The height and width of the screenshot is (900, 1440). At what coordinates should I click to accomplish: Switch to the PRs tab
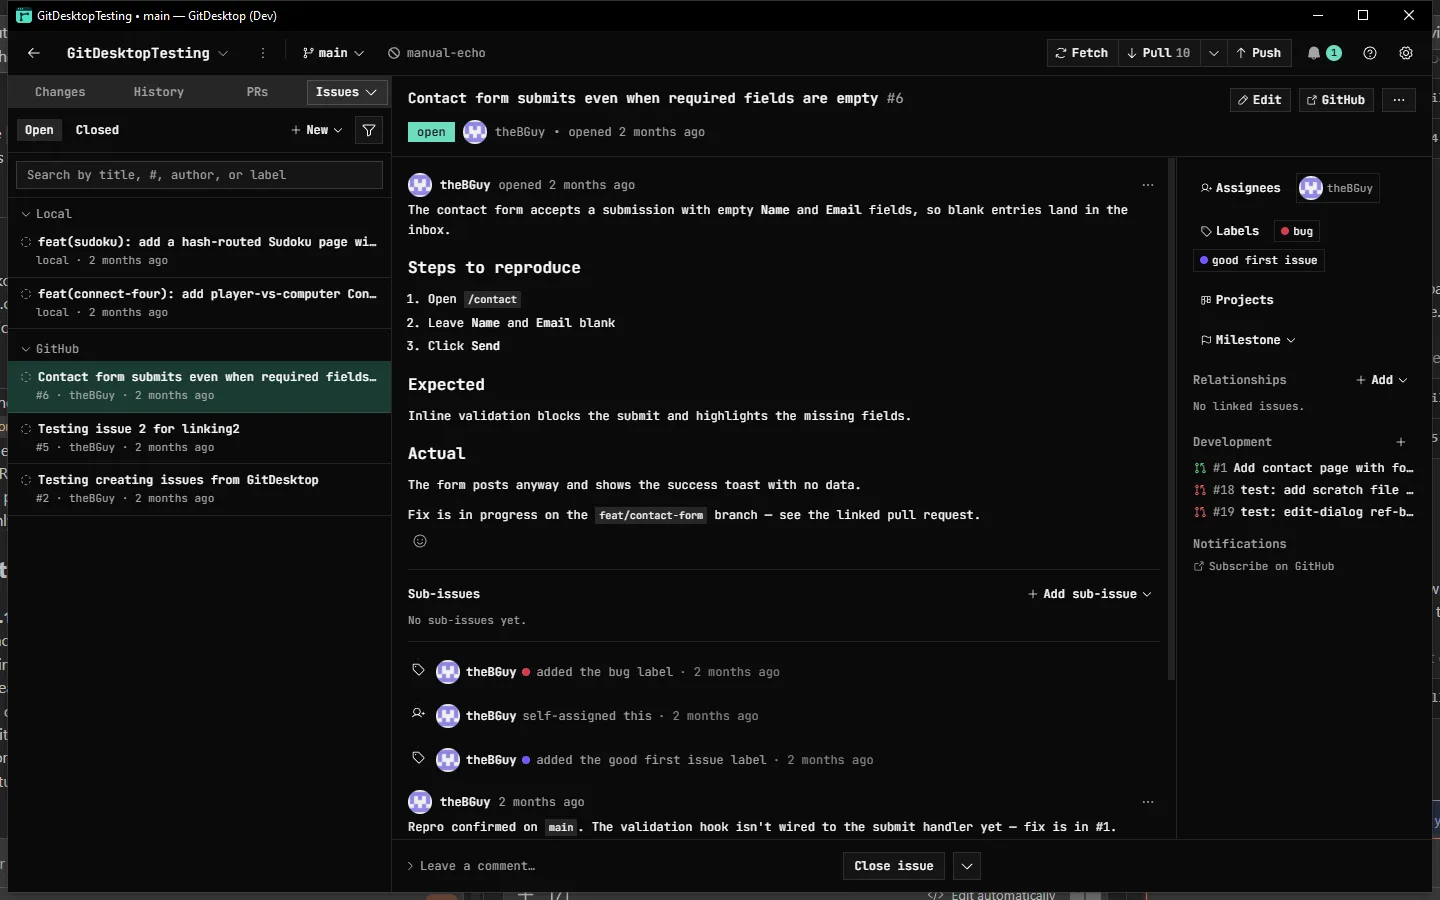click(257, 92)
